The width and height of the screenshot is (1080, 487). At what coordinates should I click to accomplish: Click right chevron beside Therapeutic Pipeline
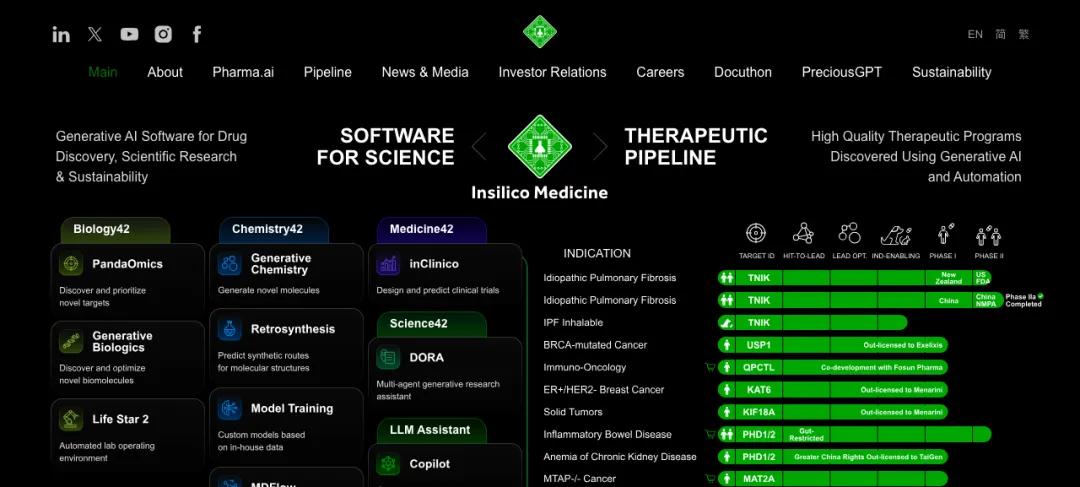tap(600, 146)
